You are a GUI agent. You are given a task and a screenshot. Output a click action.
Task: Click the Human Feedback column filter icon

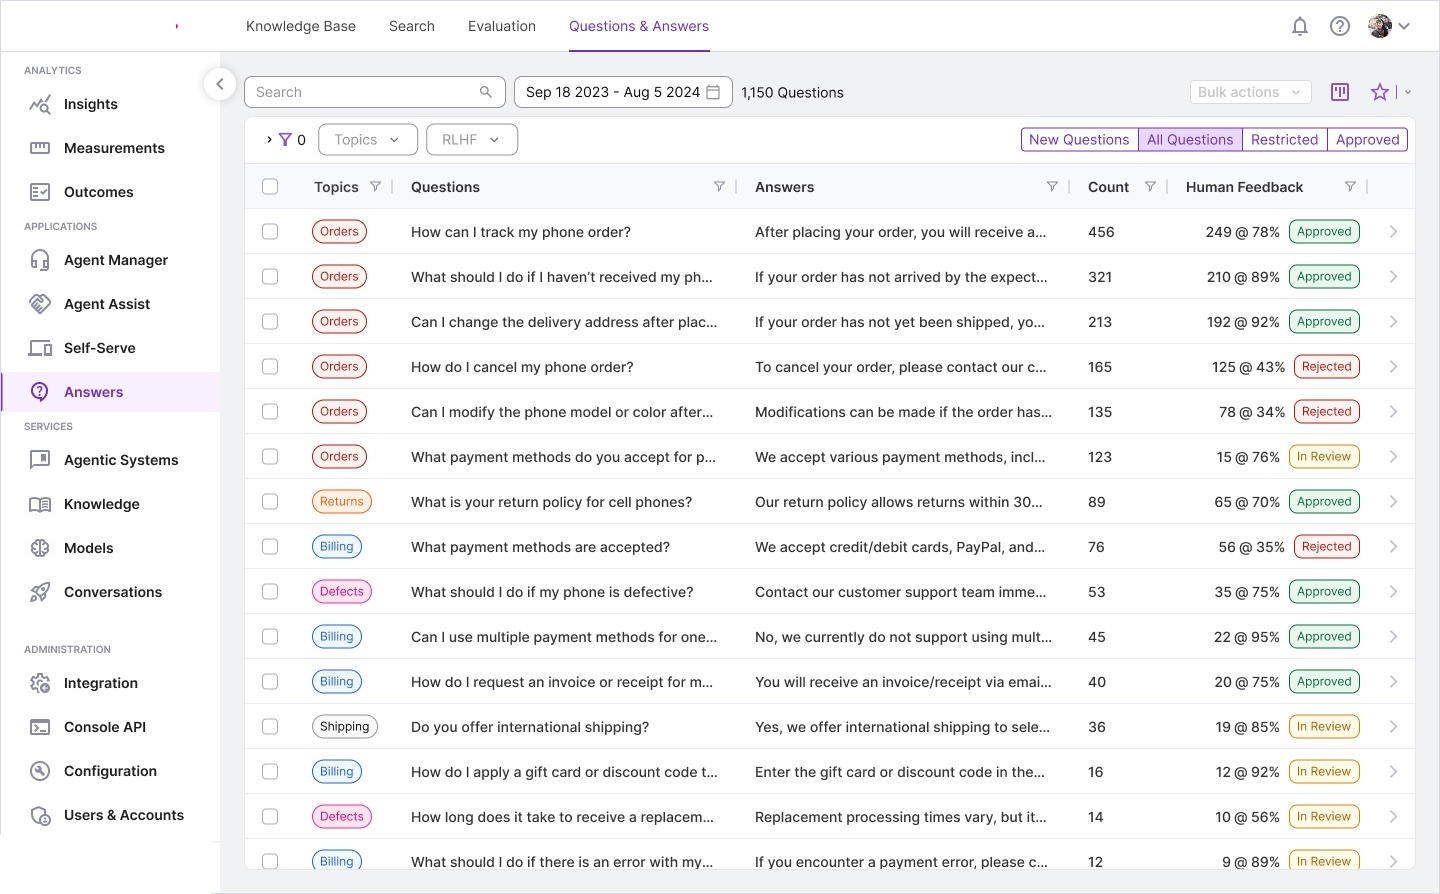click(1350, 187)
